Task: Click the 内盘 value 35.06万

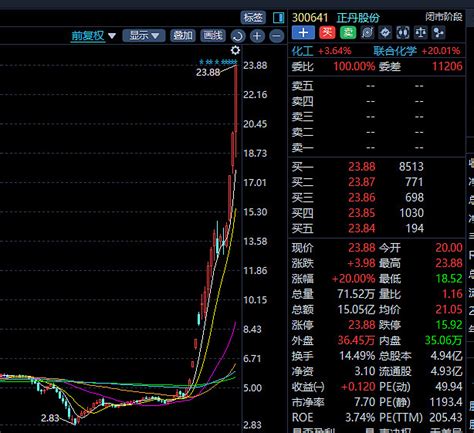Action: pyautogui.click(x=443, y=340)
